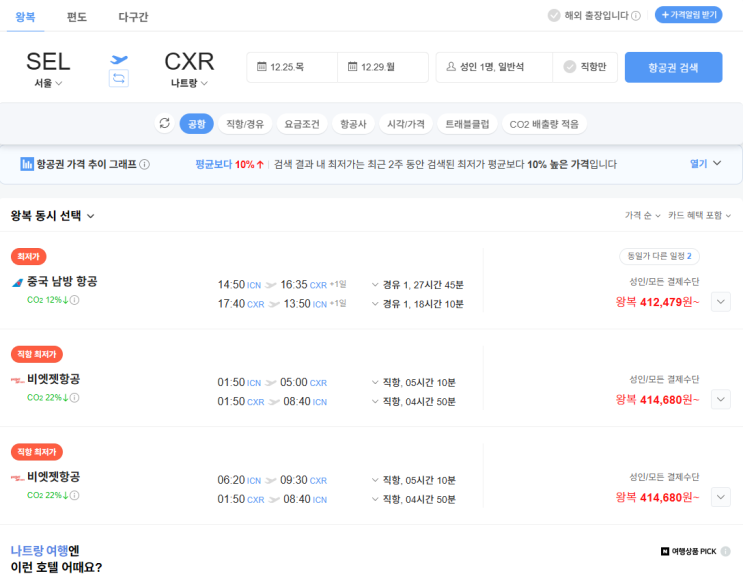Click CO2 info icon for 06:20 비엣젯항공 flight
The image size is (743, 576).
(x=74, y=495)
